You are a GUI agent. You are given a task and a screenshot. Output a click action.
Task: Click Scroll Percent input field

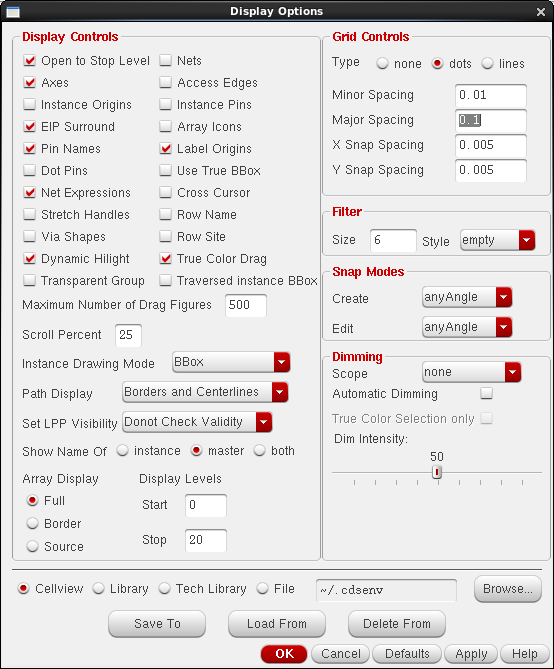point(128,335)
